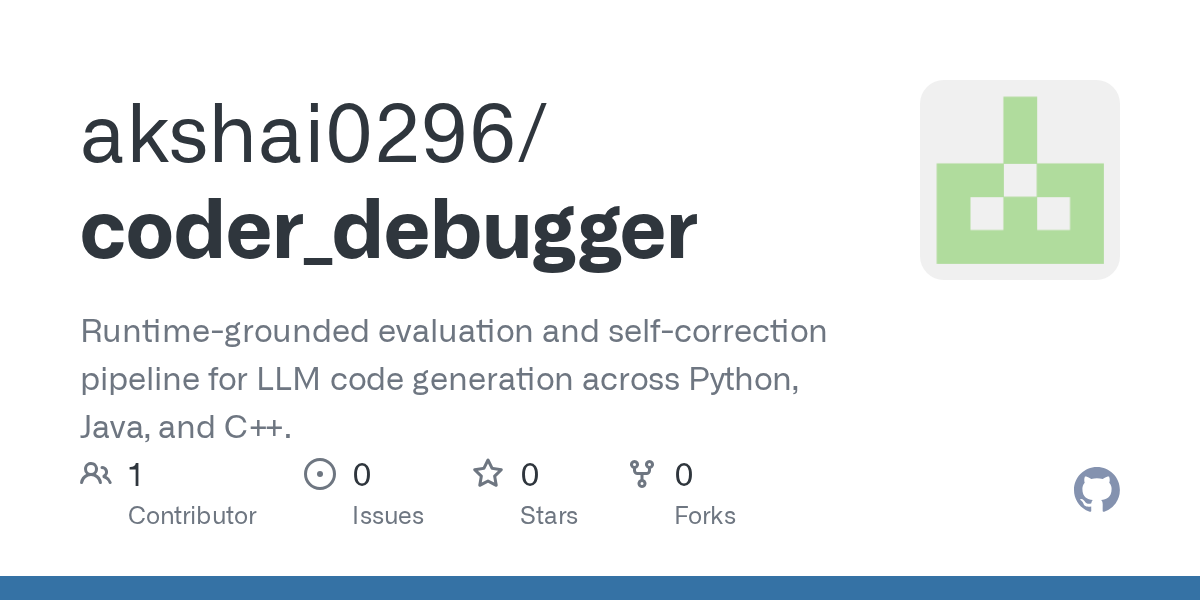Click the forks count number 0
Viewport: 1200px width, 600px height.
[684, 474]
